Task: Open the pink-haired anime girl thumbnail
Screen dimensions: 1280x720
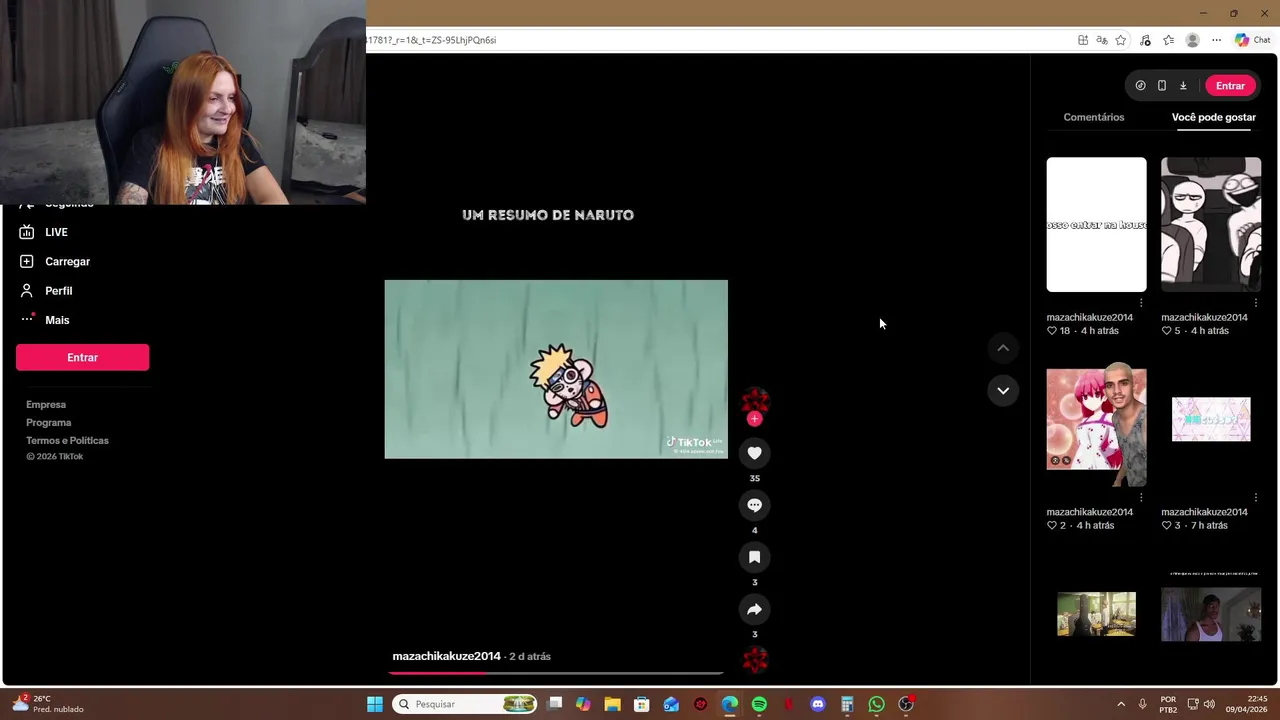Action: pyautogui.click(x=1096, y=420)
